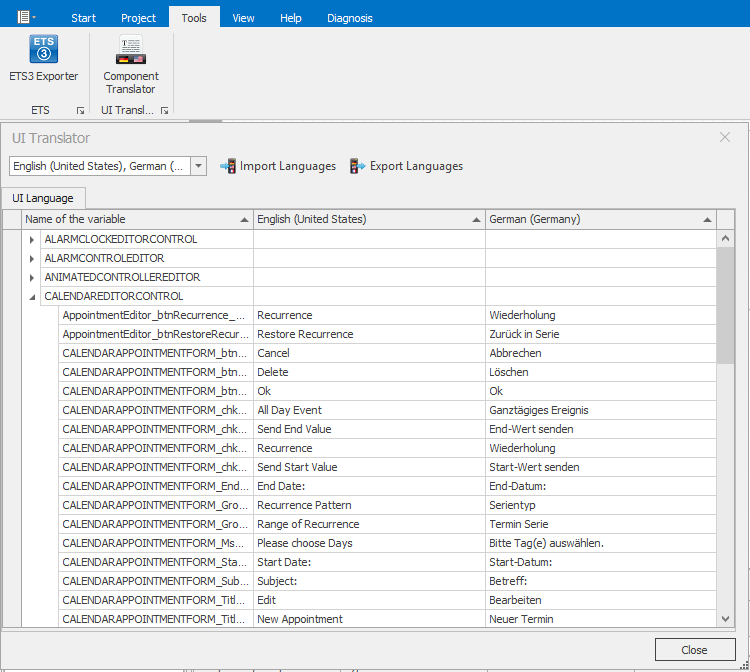This screenshot has width=750, height=672.
Task: Click the German cell 'Ganztägiges Ereignis'
Action: (x=601, y=410)
